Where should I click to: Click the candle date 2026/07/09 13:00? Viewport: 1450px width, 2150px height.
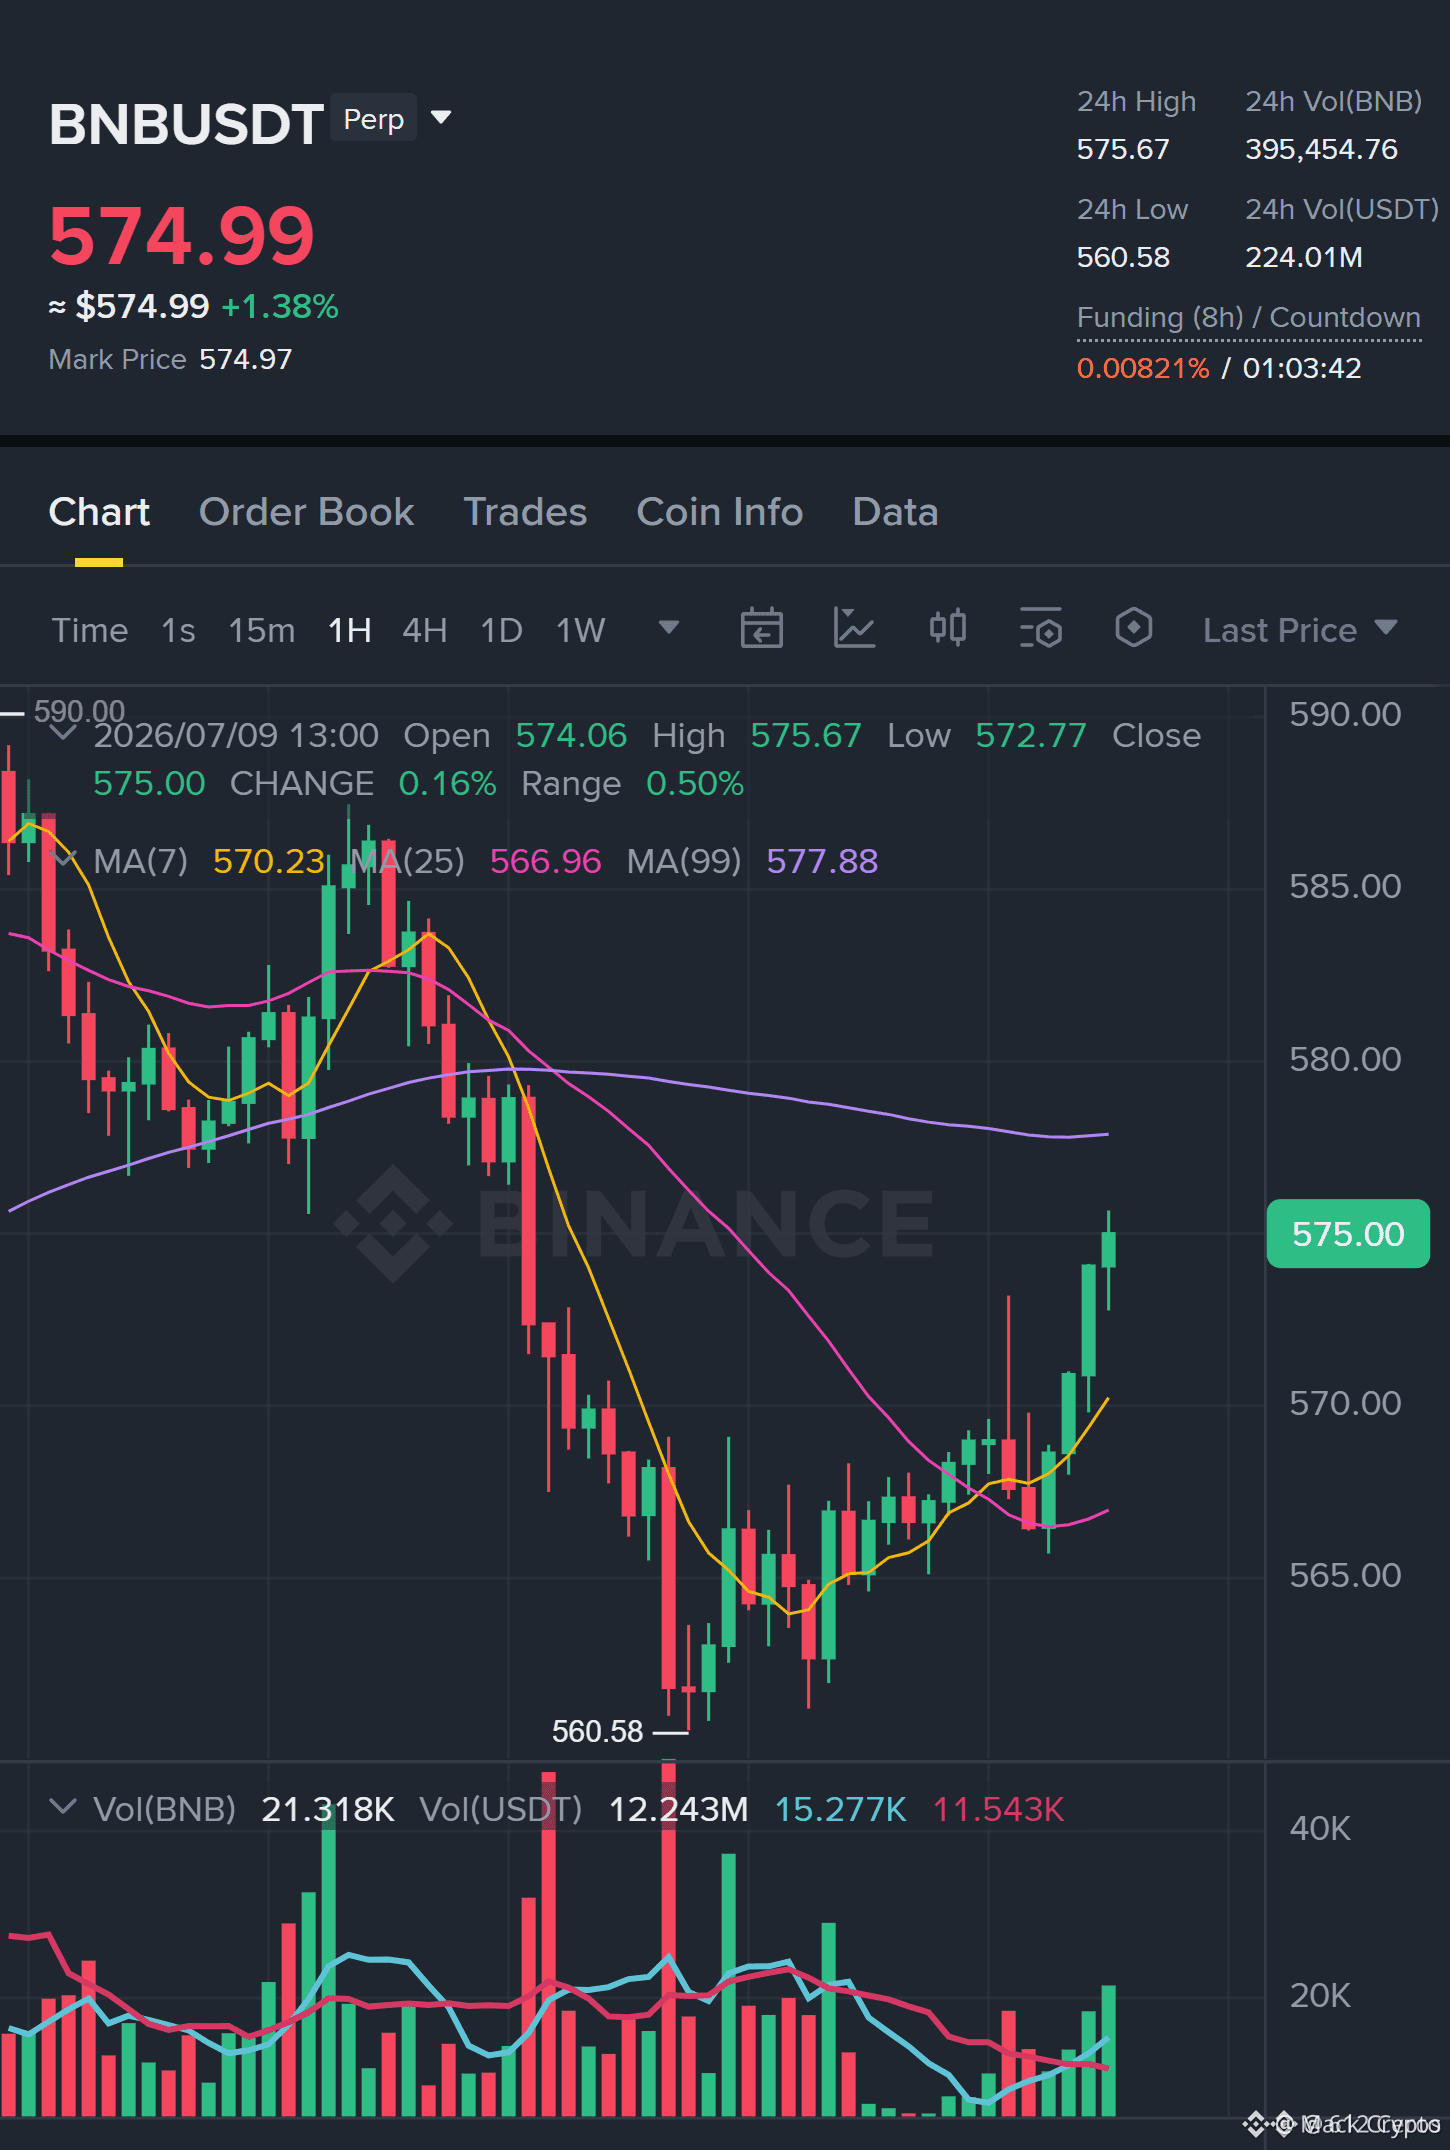point(236,735)
